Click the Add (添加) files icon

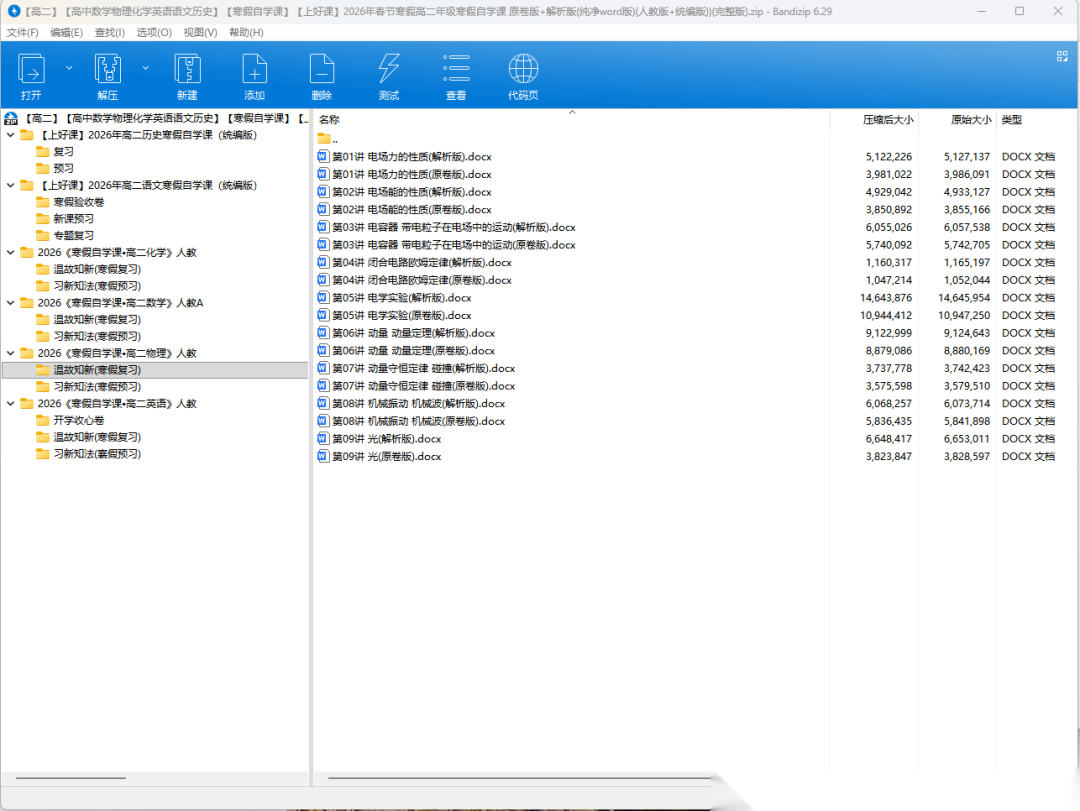[254, 70]
